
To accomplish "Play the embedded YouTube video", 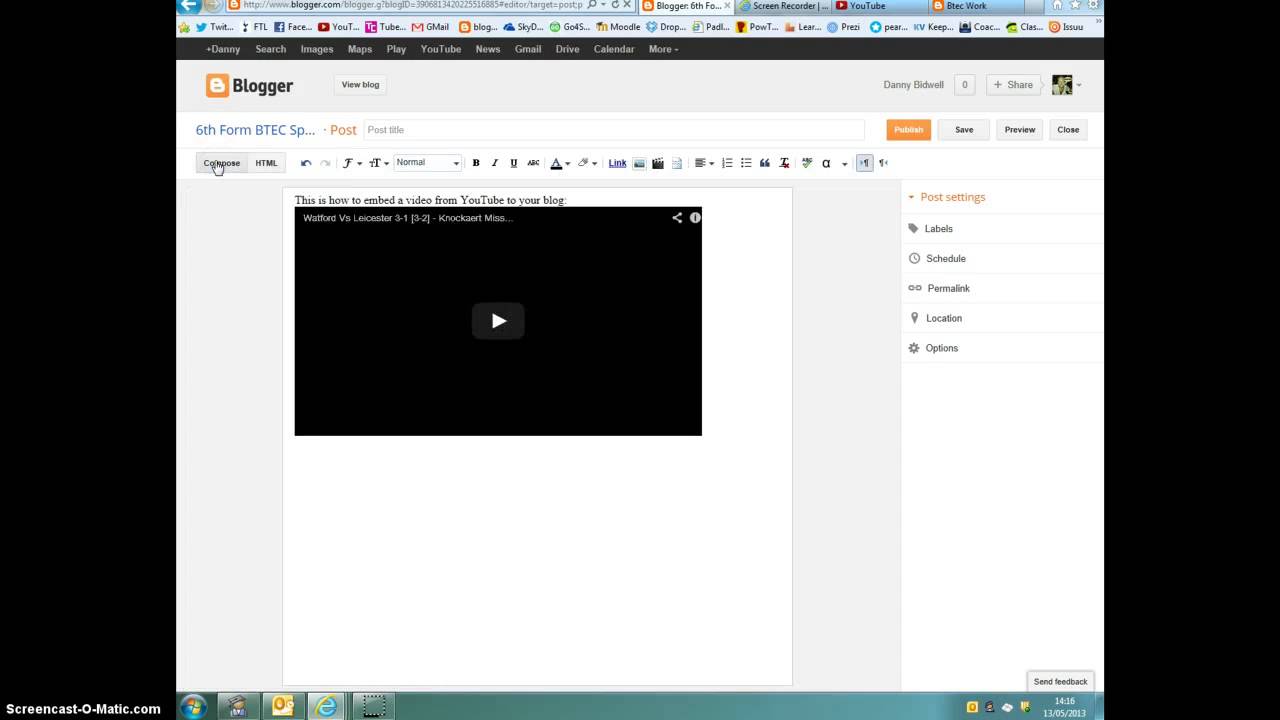I will pyautogui.click(x=498, y=321).
